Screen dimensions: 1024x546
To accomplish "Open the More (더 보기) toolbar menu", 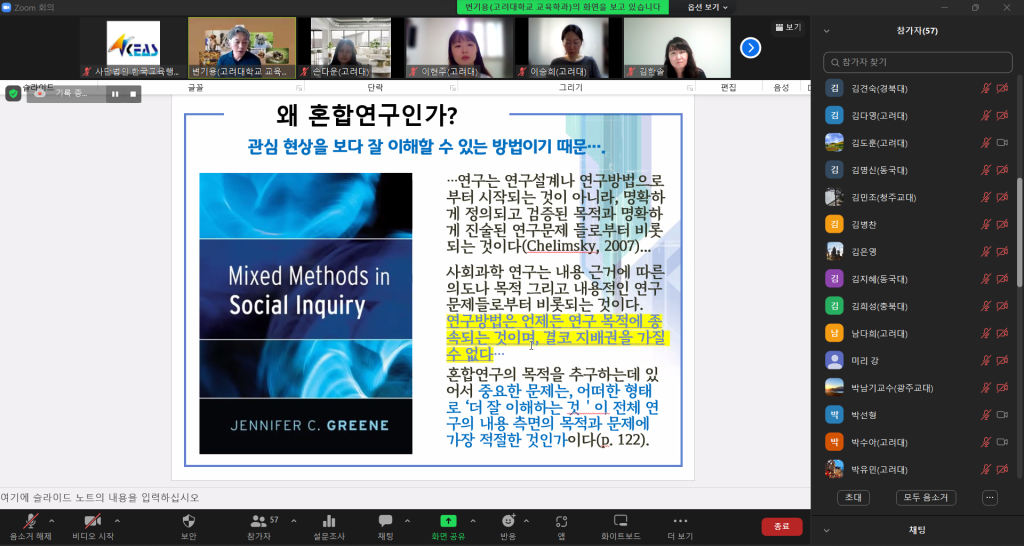I will pyautogui.click(x=680, y=521).
